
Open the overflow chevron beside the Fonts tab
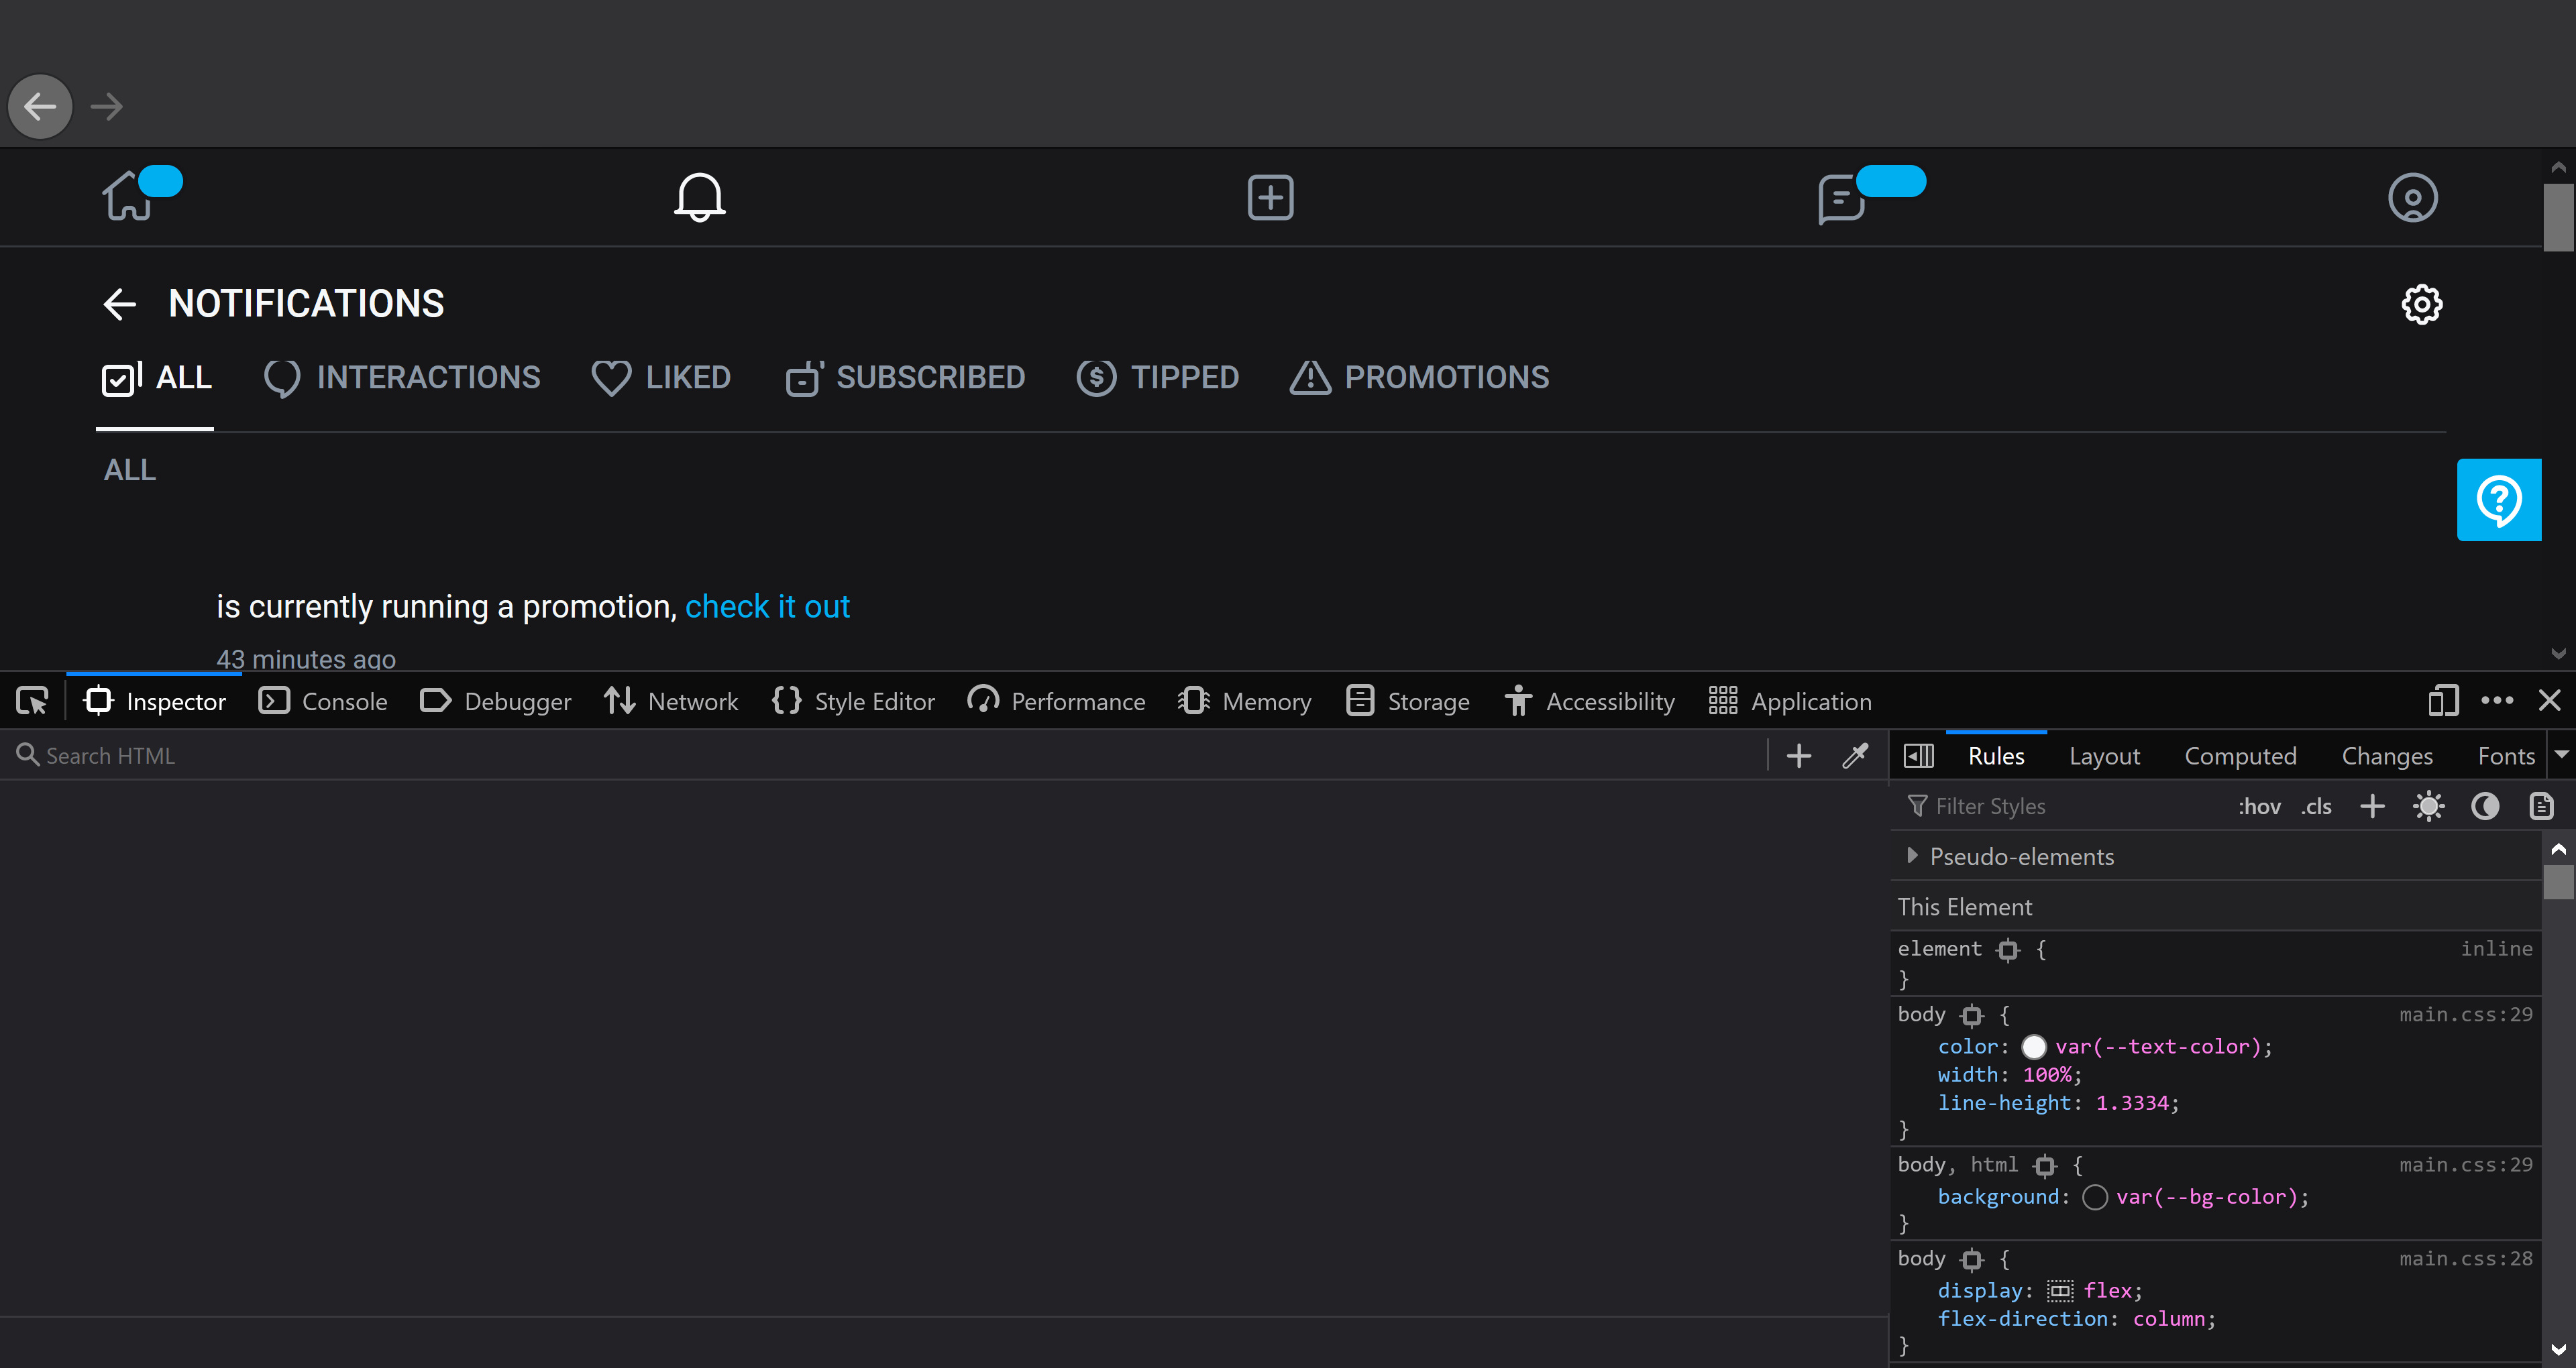click(2563, 755)
